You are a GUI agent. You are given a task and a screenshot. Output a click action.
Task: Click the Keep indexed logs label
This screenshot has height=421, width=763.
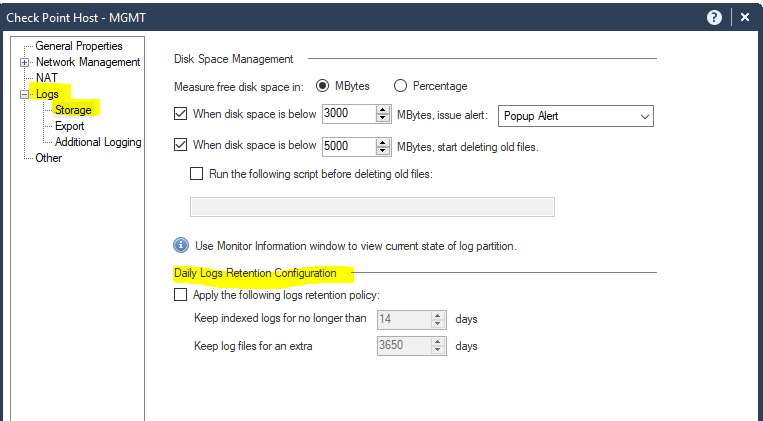pos(280,318)
